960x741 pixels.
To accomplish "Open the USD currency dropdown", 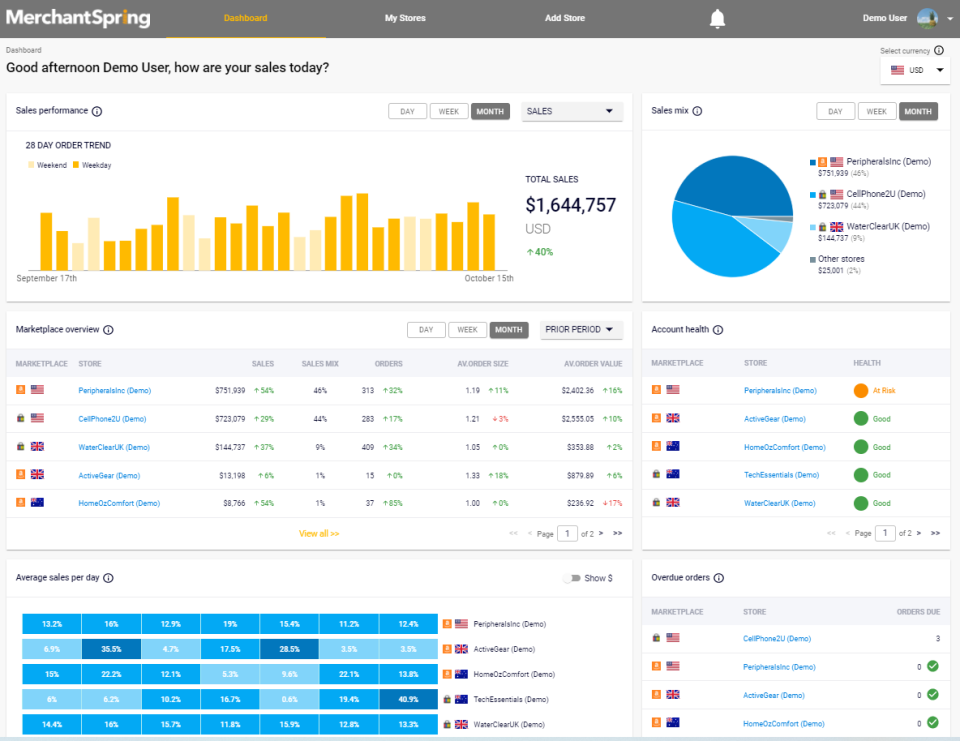I will pyautogui.click(x=914, y=70).
